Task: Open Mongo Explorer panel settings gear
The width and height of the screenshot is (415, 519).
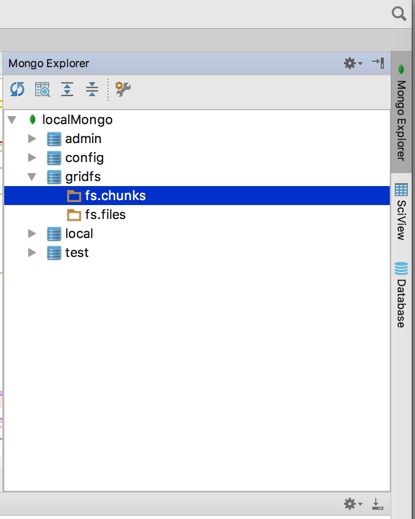Action: [x=353, y=63]
